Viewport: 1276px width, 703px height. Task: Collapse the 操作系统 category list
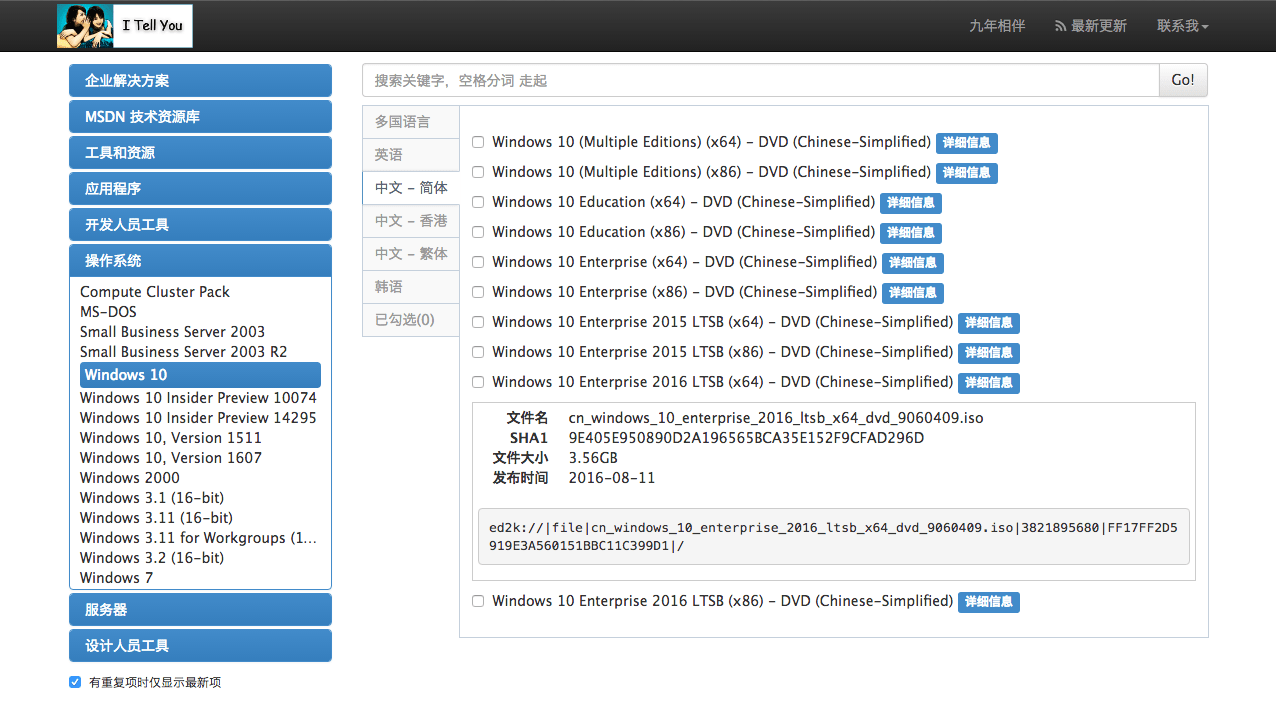point(200,260)
